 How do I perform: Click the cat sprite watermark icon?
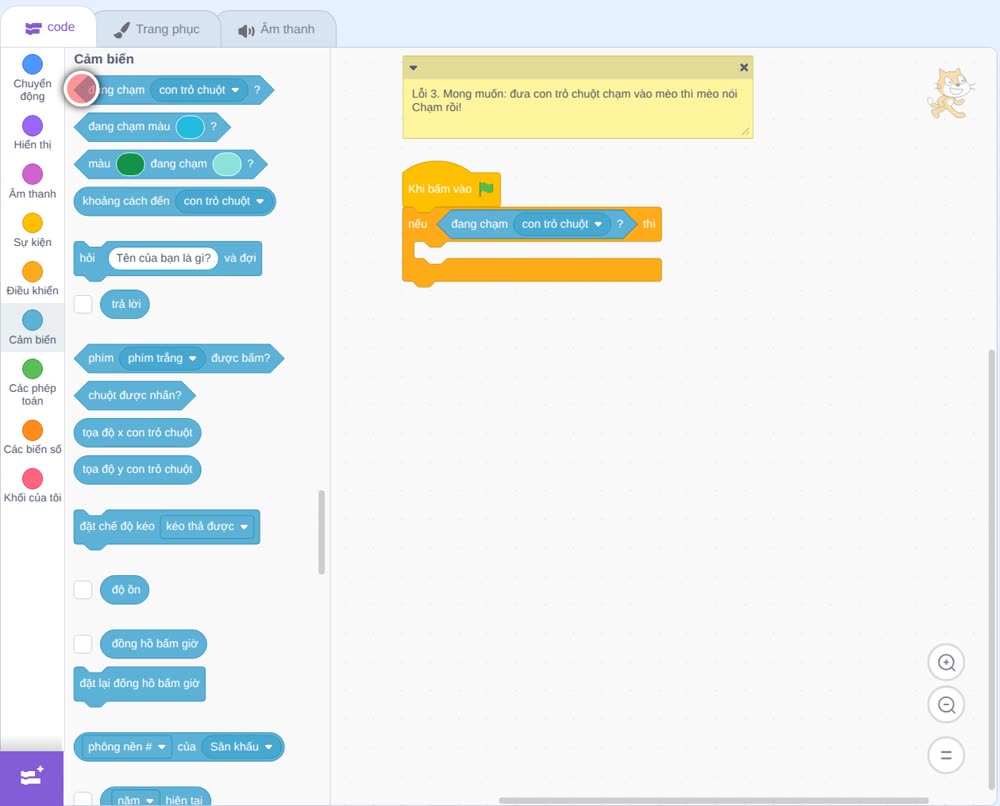[950, 94]
